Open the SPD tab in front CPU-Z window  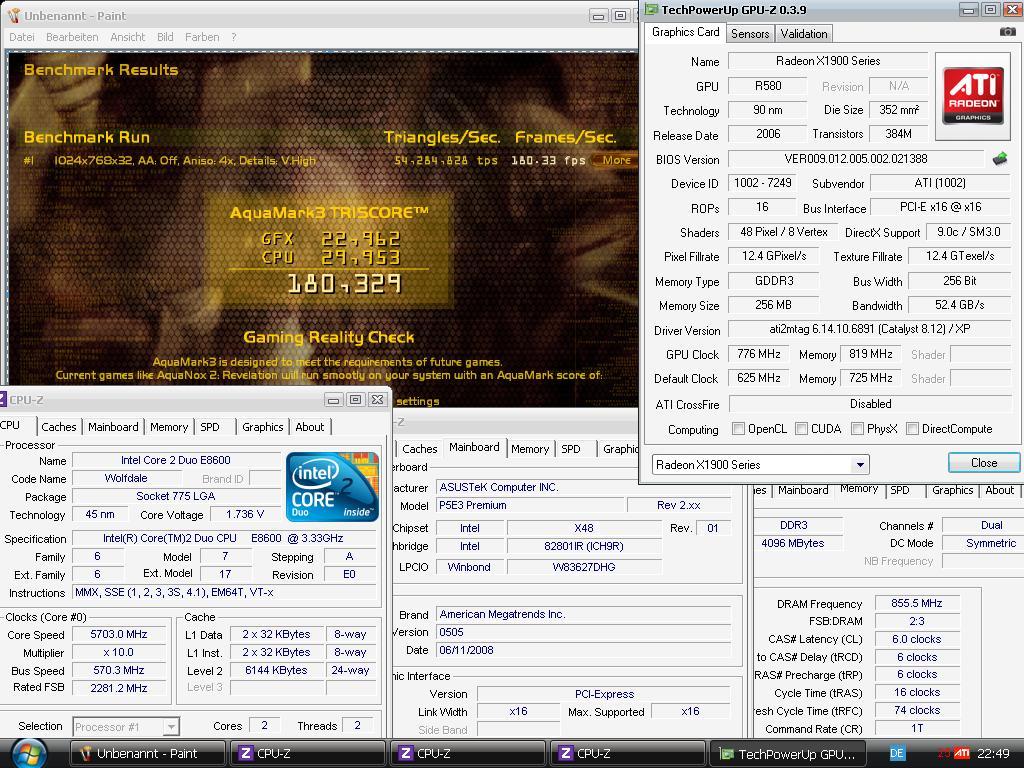click(210, 426)
